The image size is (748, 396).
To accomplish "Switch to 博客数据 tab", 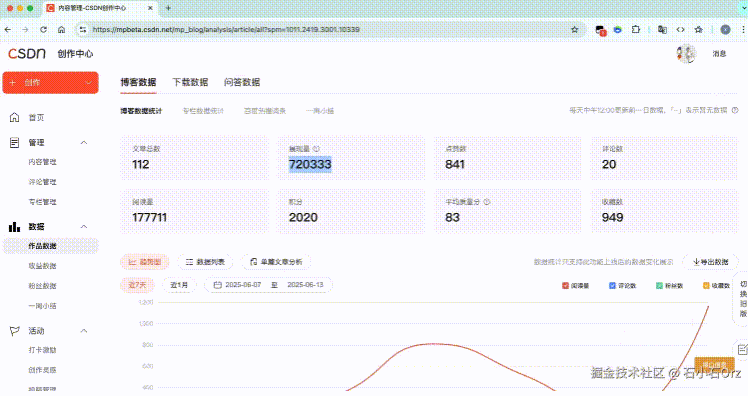I will (x=138, y=82).
